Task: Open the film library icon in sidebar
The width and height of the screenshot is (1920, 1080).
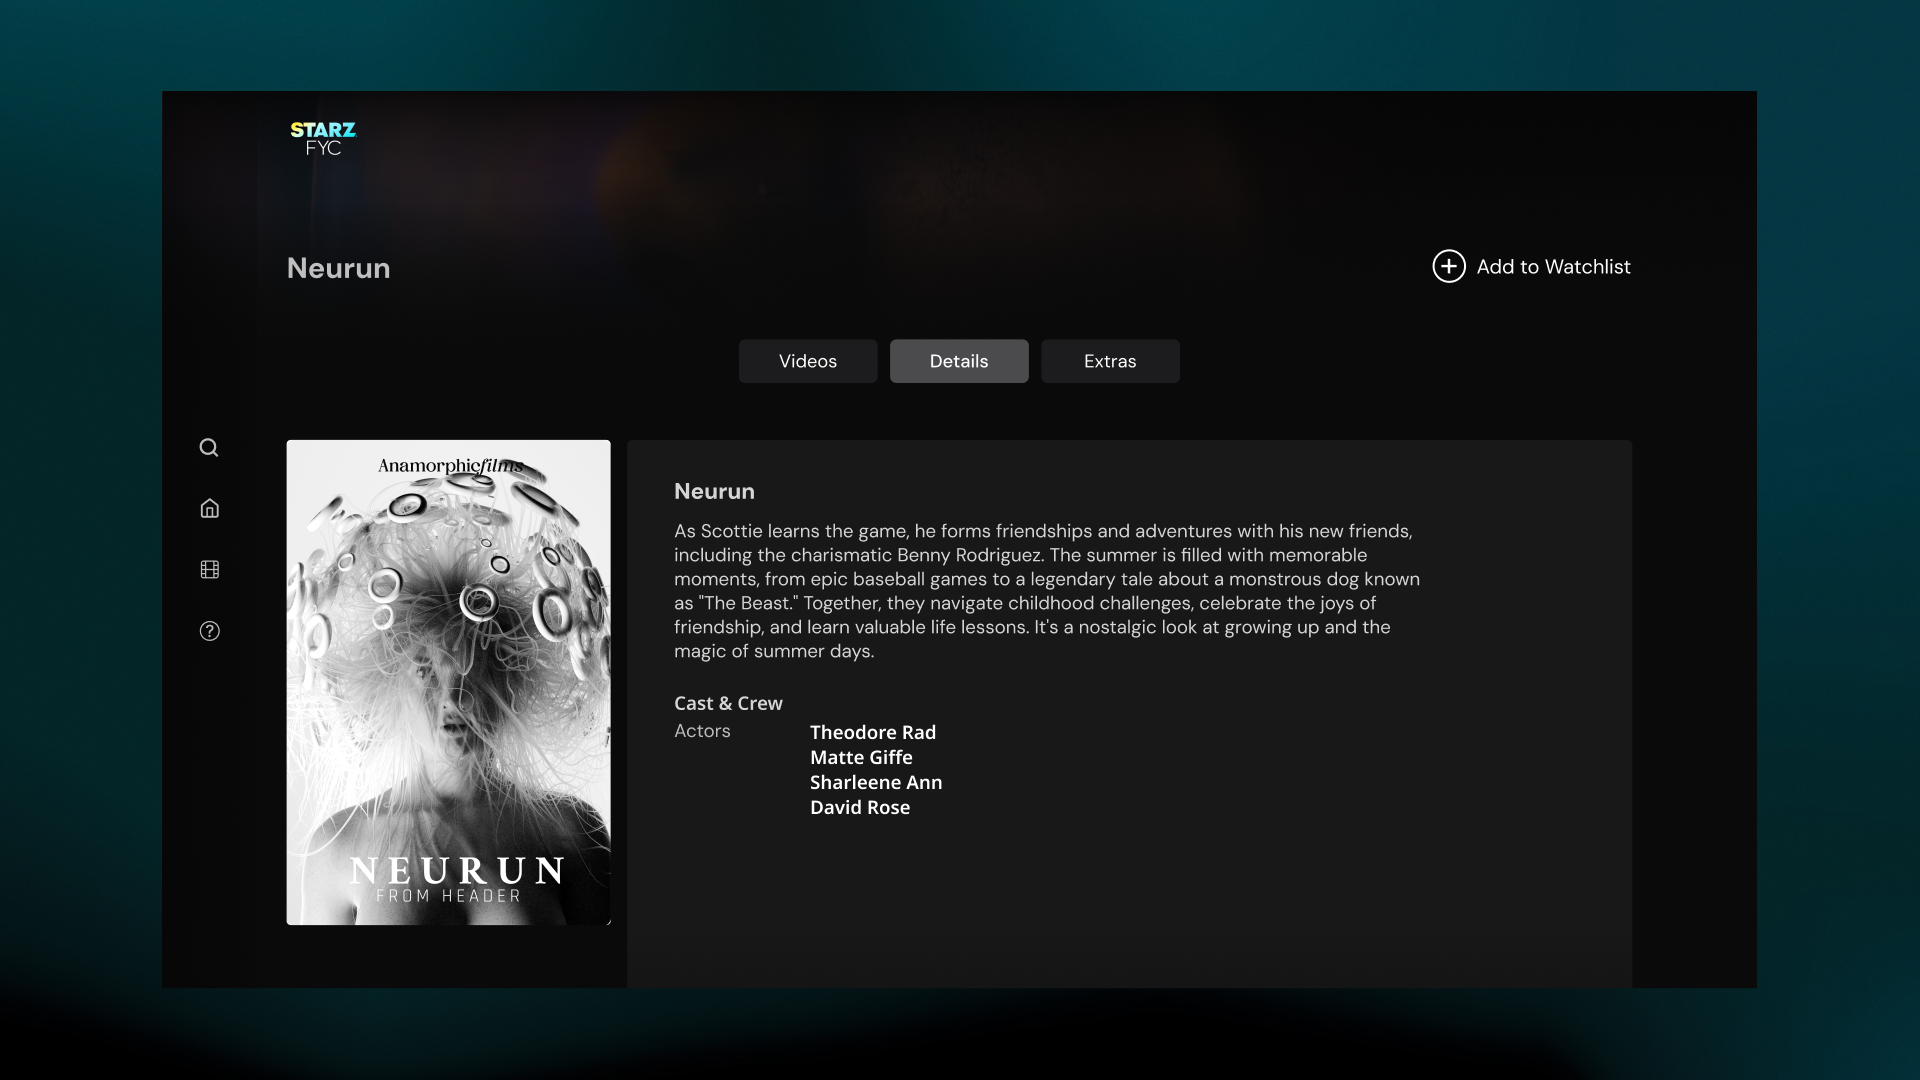Action: pyautogui.click(x=209, y=569)
